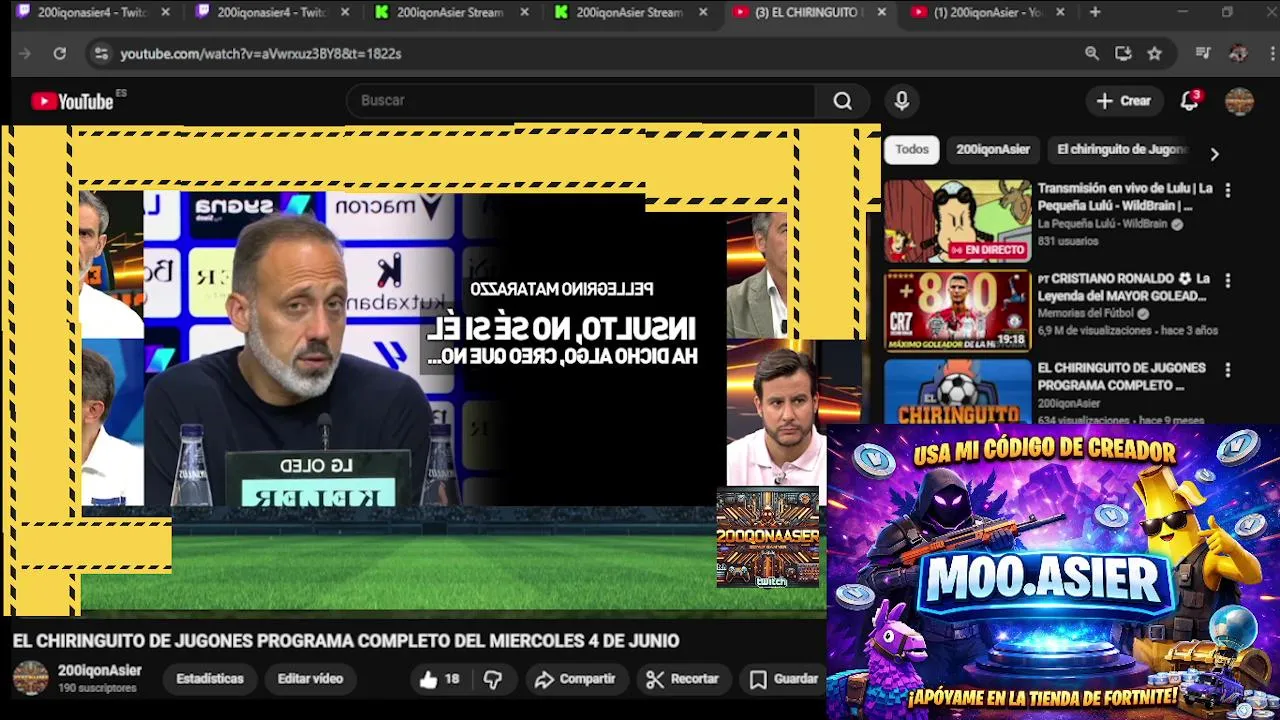Open Cristiano Ronaldo video thumbnail
Image resolution: width=1280 pixels, height=720 pixels.
(x=957, y=310)
